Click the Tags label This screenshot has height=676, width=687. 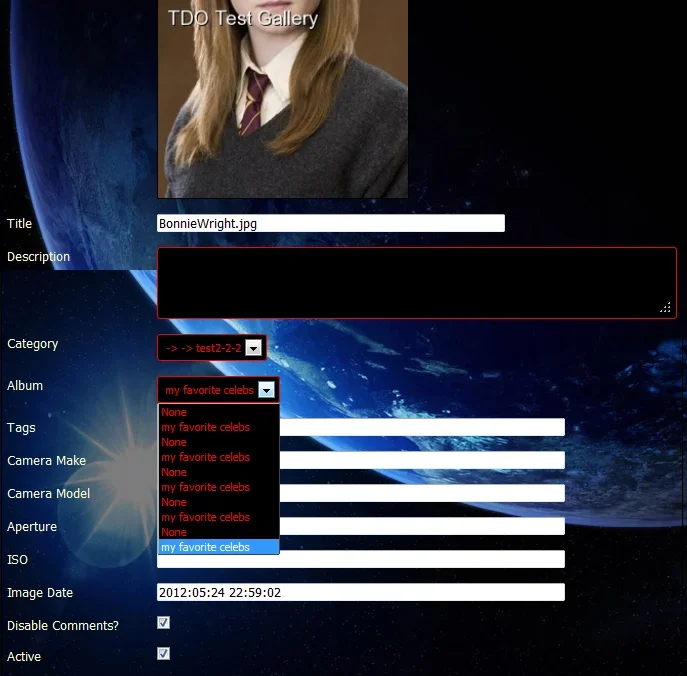[21, 428]
